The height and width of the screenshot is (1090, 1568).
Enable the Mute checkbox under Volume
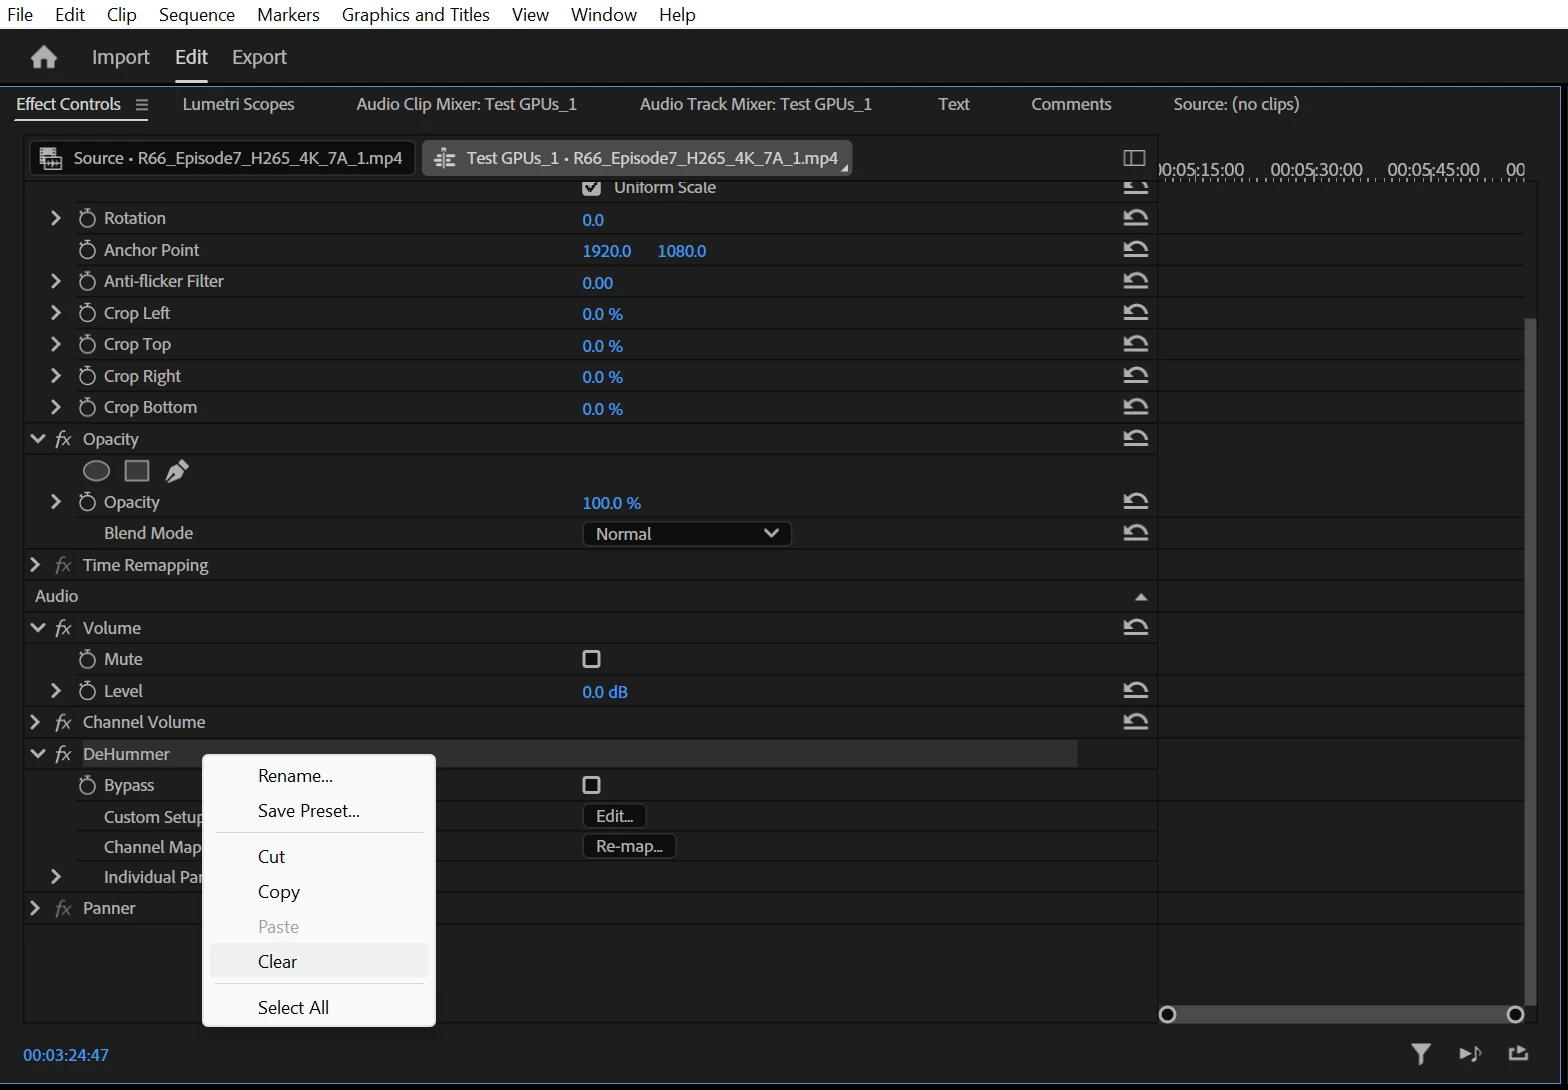pyautogui.click(x=592, y=659)
